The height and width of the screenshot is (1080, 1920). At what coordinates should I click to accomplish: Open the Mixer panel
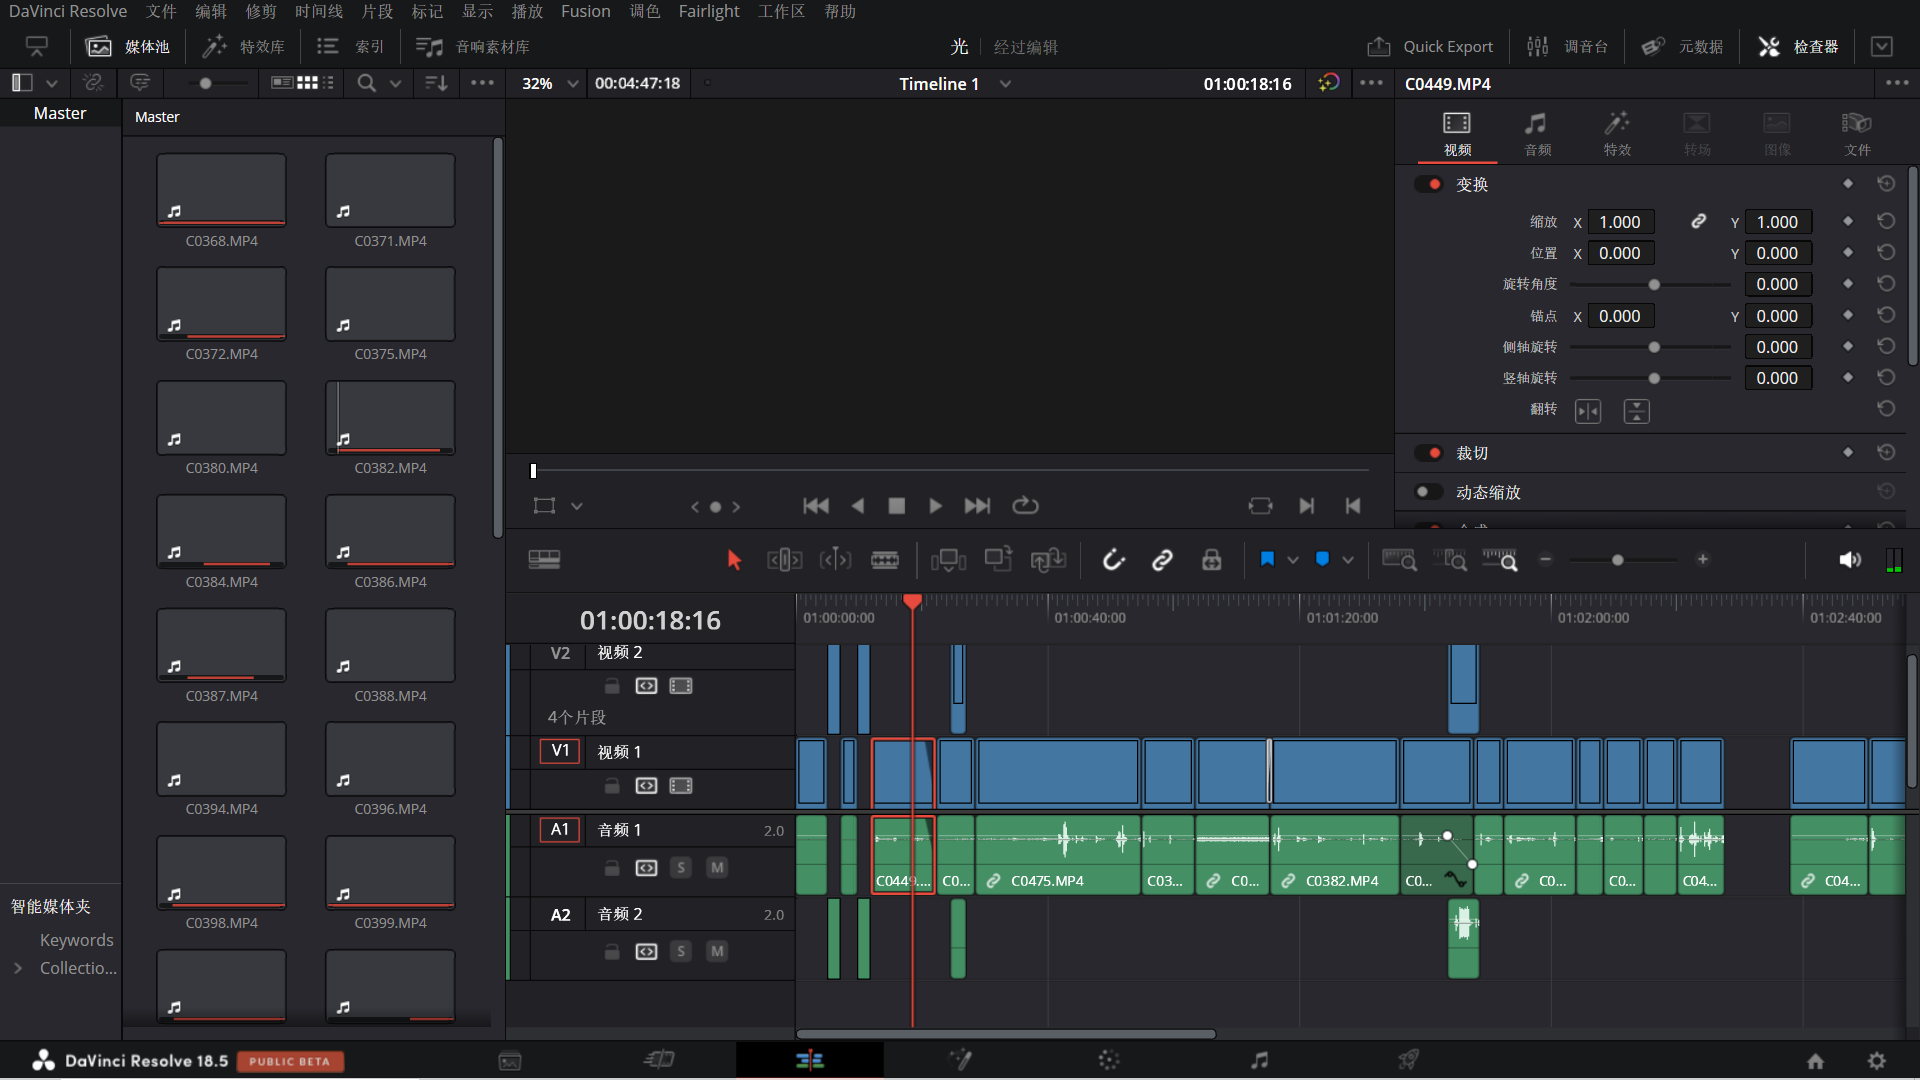click(1567, 47)
